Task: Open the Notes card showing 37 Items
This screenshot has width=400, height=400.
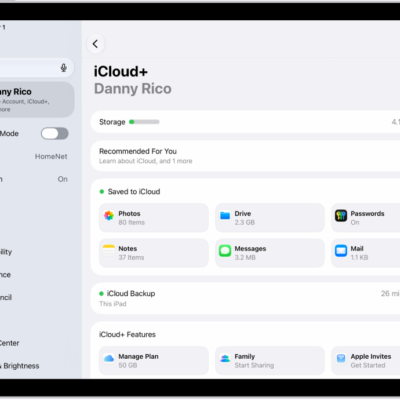Action: tap(154, 253)
